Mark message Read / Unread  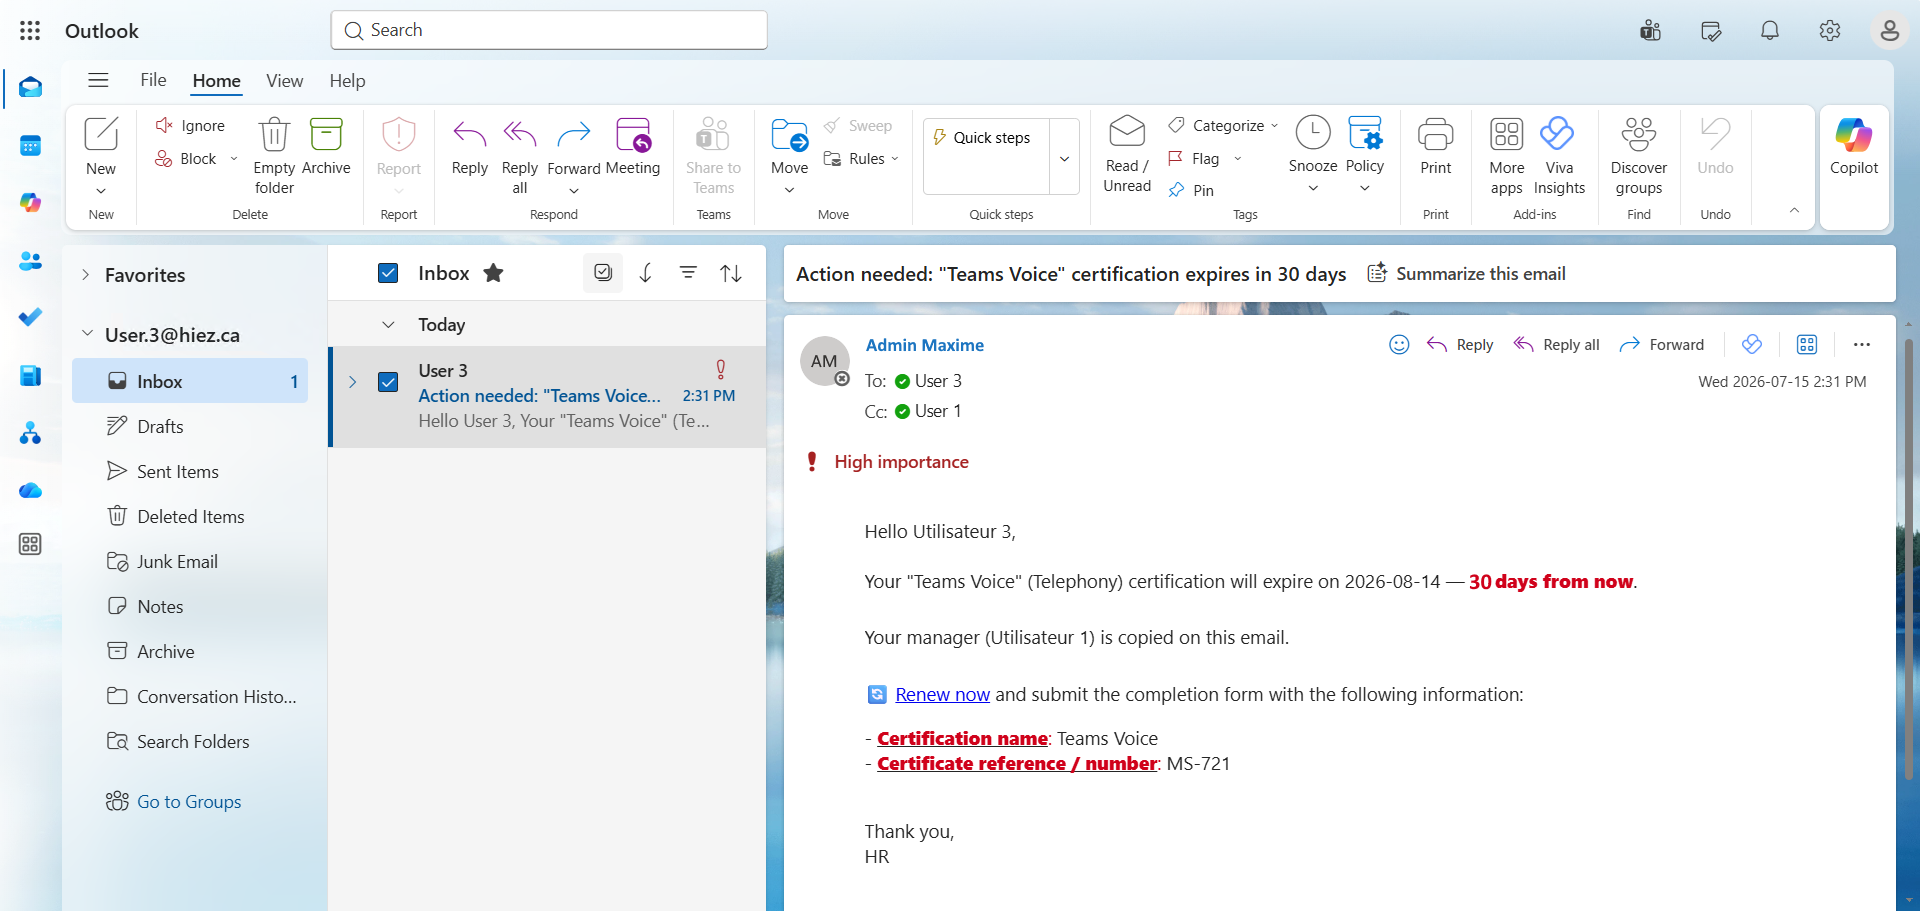pos(1127,154)
